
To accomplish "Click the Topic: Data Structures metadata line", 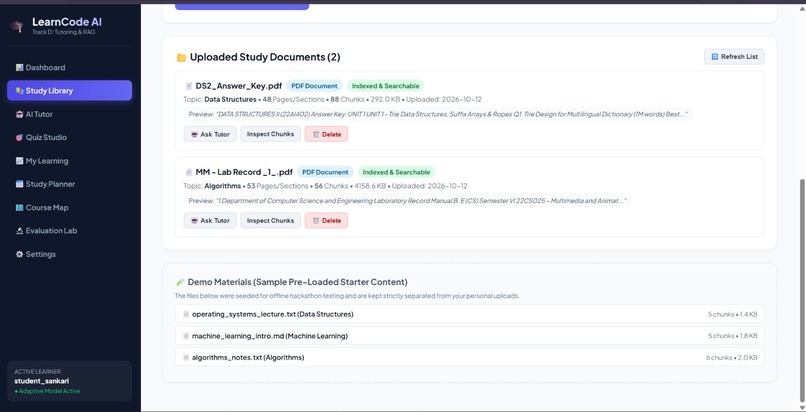I will 333,99.
